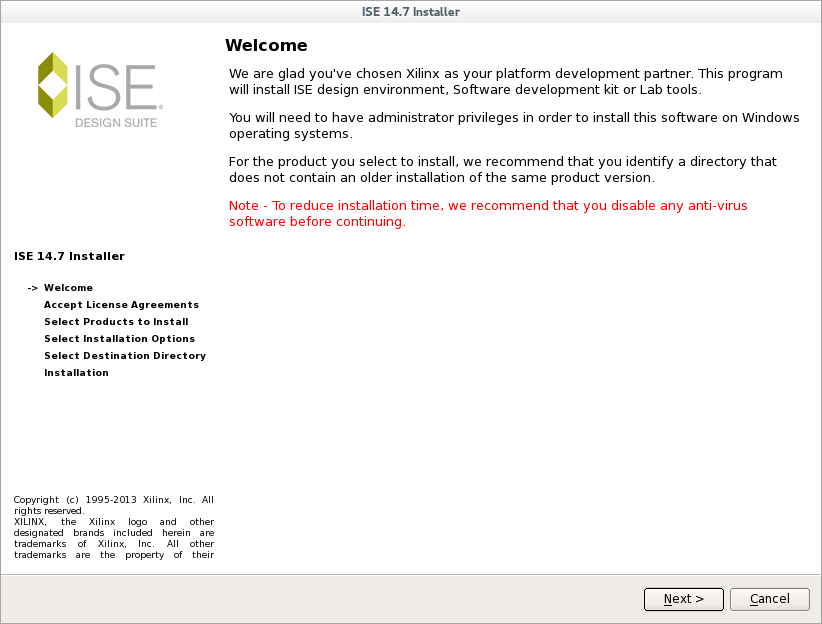Screen dimensions: 822x624
Task: Click the current-step arrow beside Welcome
Action: (x=33, y=288)
